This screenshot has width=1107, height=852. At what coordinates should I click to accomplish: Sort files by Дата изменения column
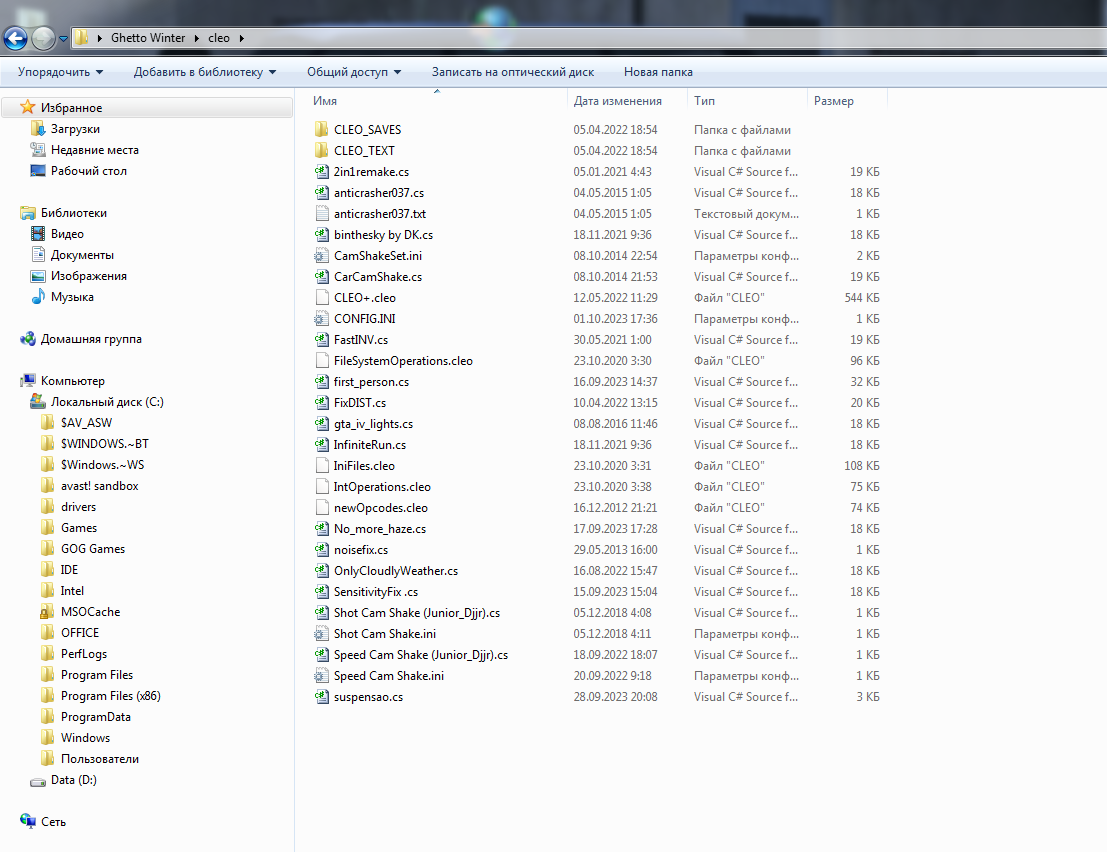click(x=617, y=101)
